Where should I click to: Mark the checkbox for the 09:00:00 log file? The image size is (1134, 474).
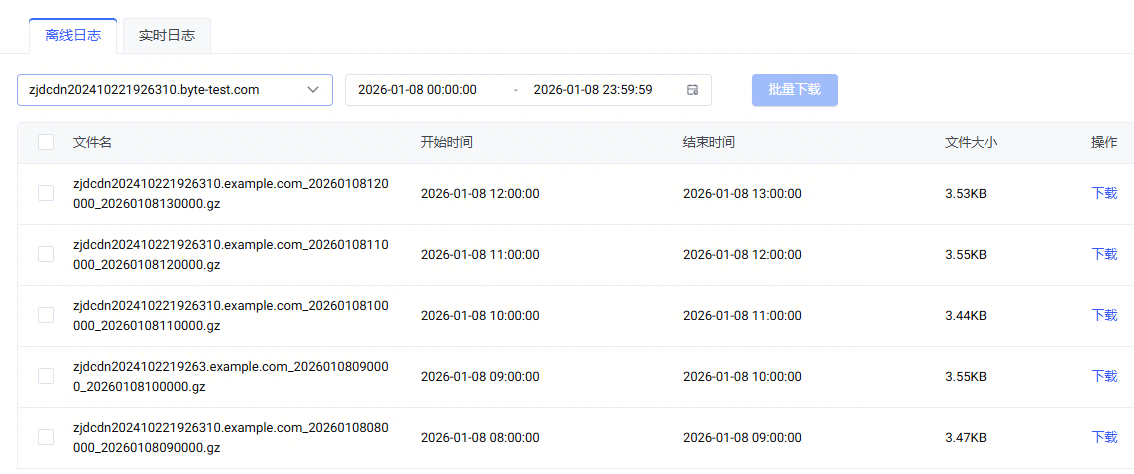point(46,376)
